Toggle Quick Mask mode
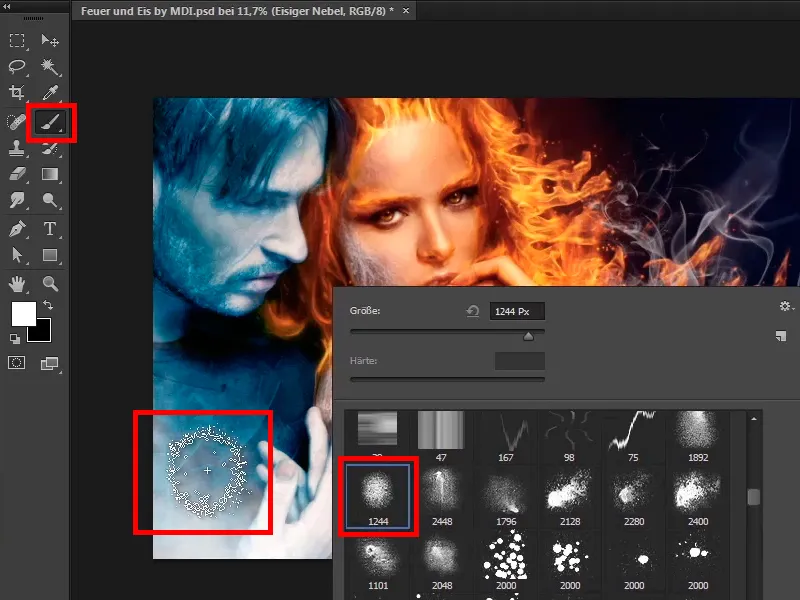 (16, 363)
